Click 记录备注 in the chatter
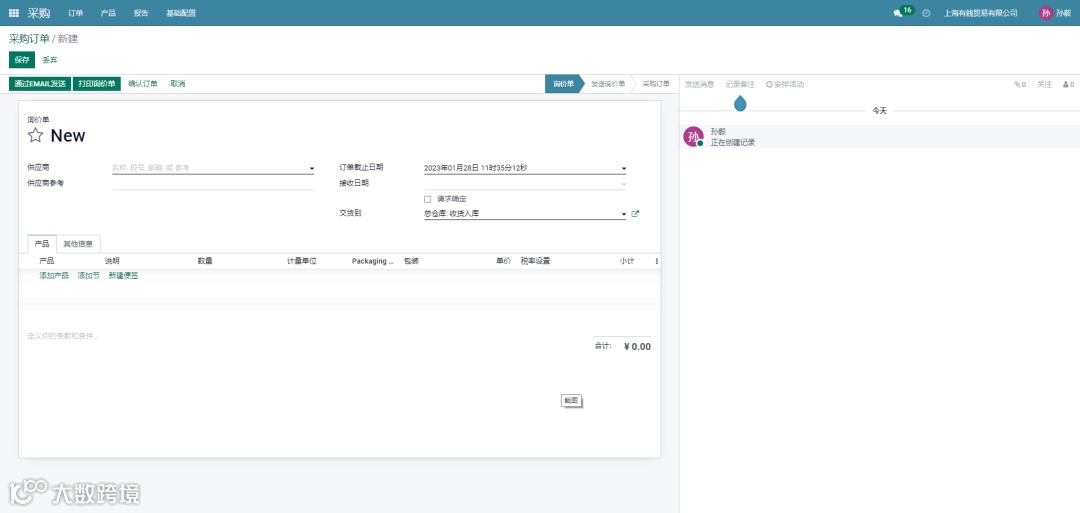Viewport: 1080px width, 513px height. pyautogui.click(x=740, y=84)
